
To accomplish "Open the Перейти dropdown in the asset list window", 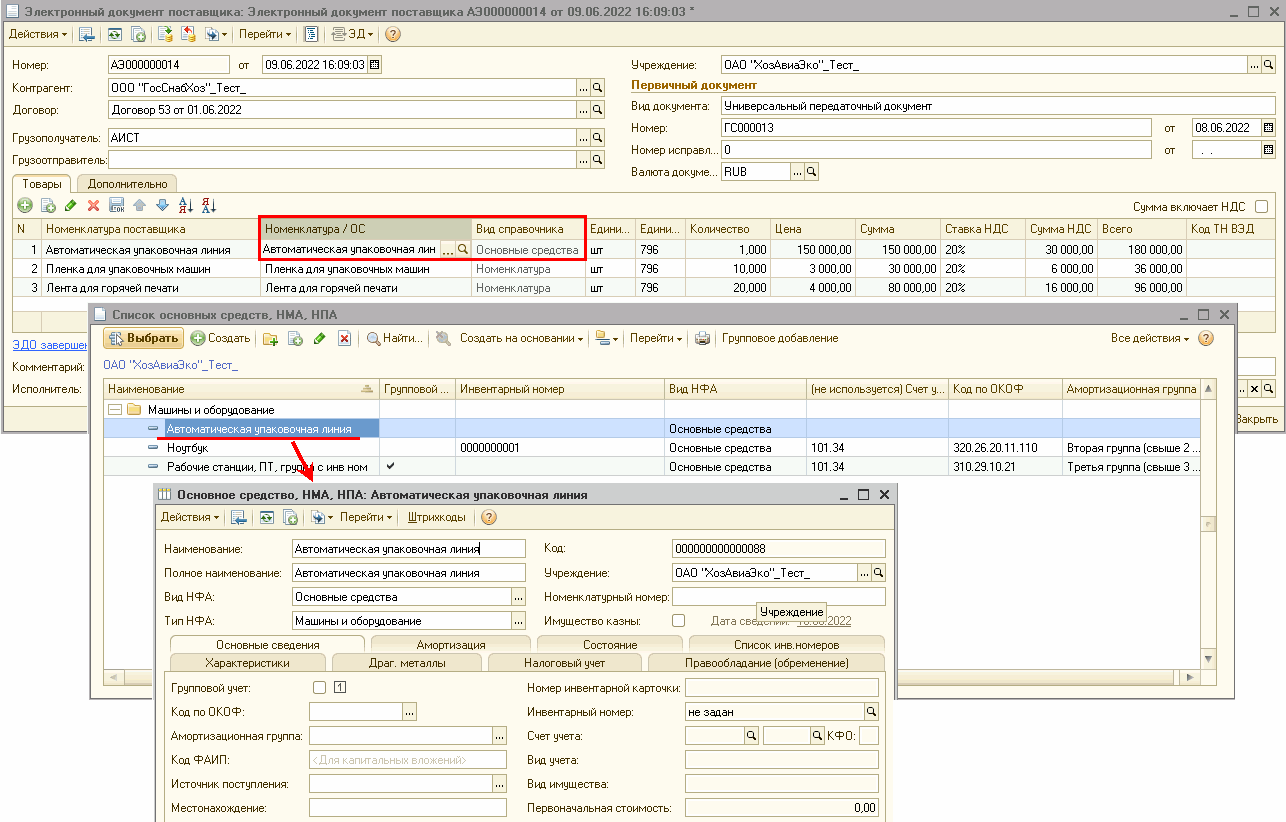I will tap(656, 339).
